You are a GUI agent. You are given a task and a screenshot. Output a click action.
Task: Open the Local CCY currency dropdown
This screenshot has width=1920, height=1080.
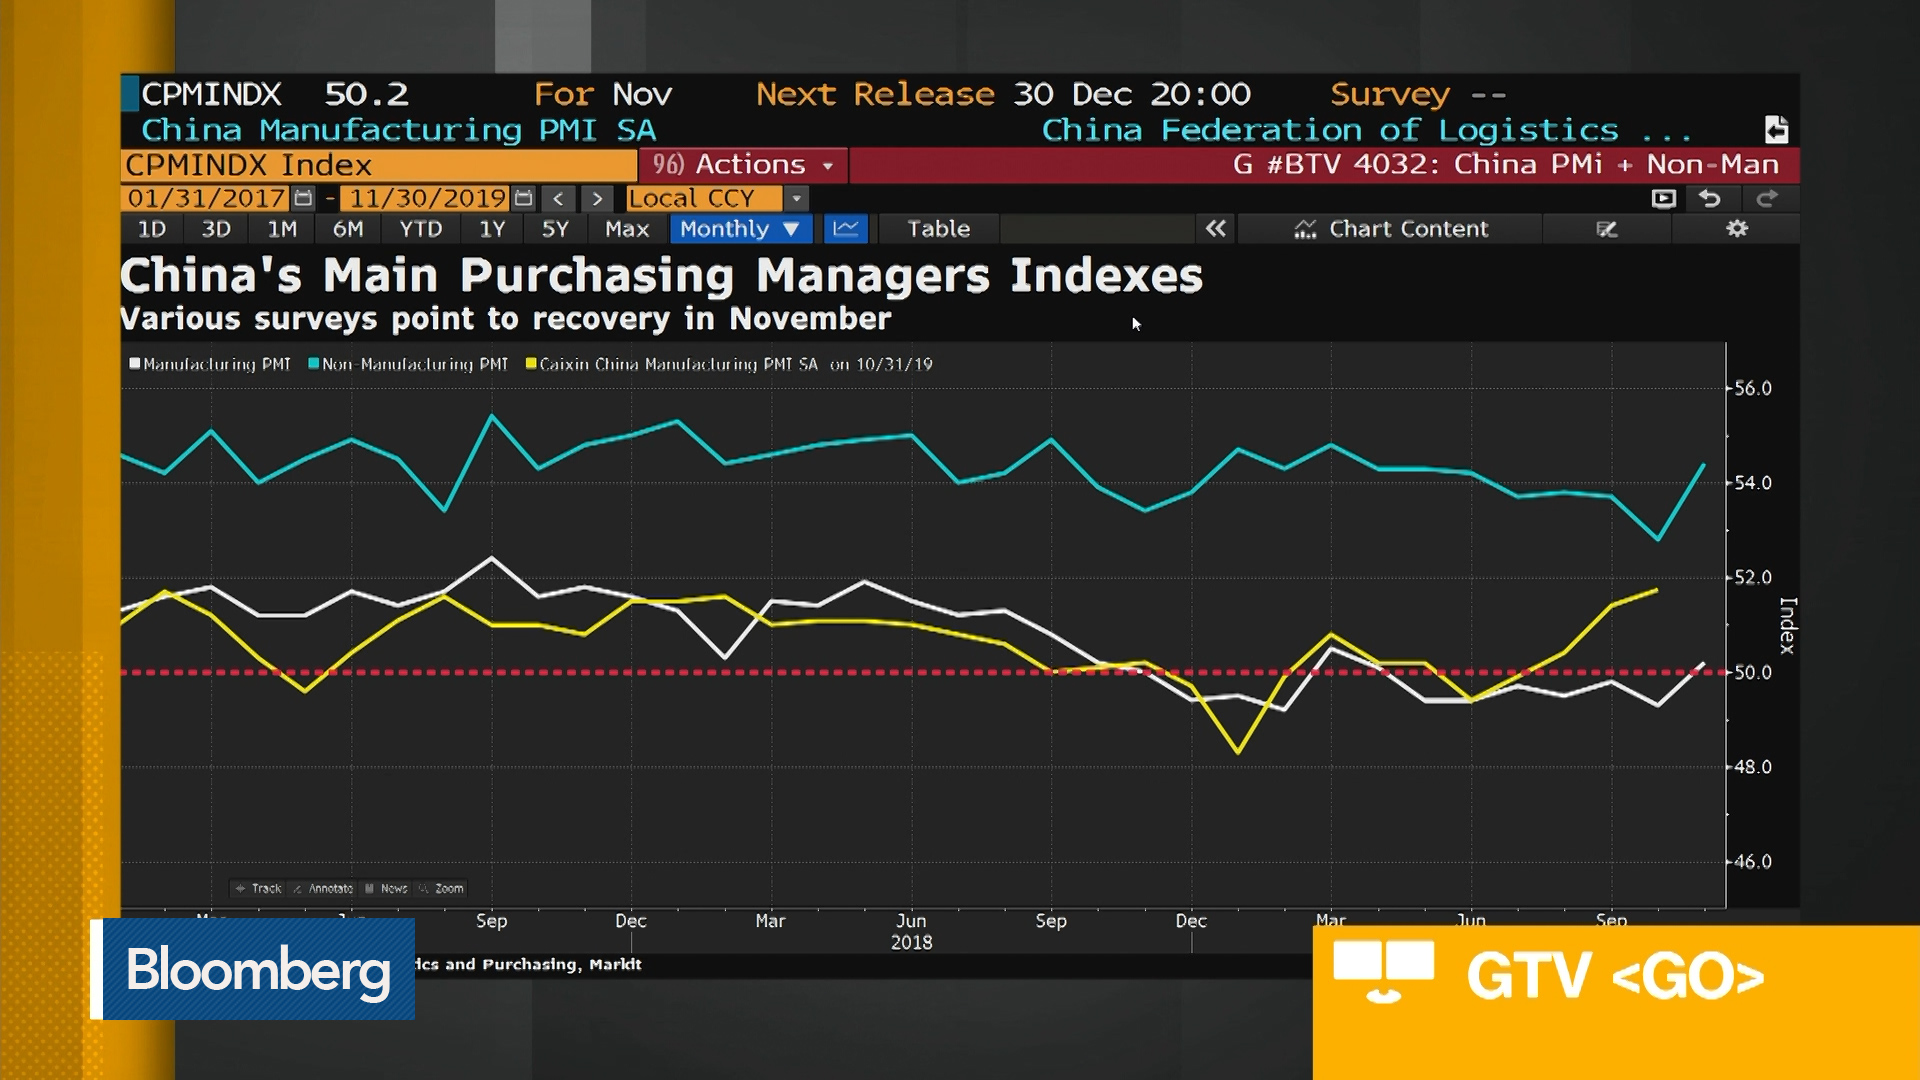click(703, 198)
